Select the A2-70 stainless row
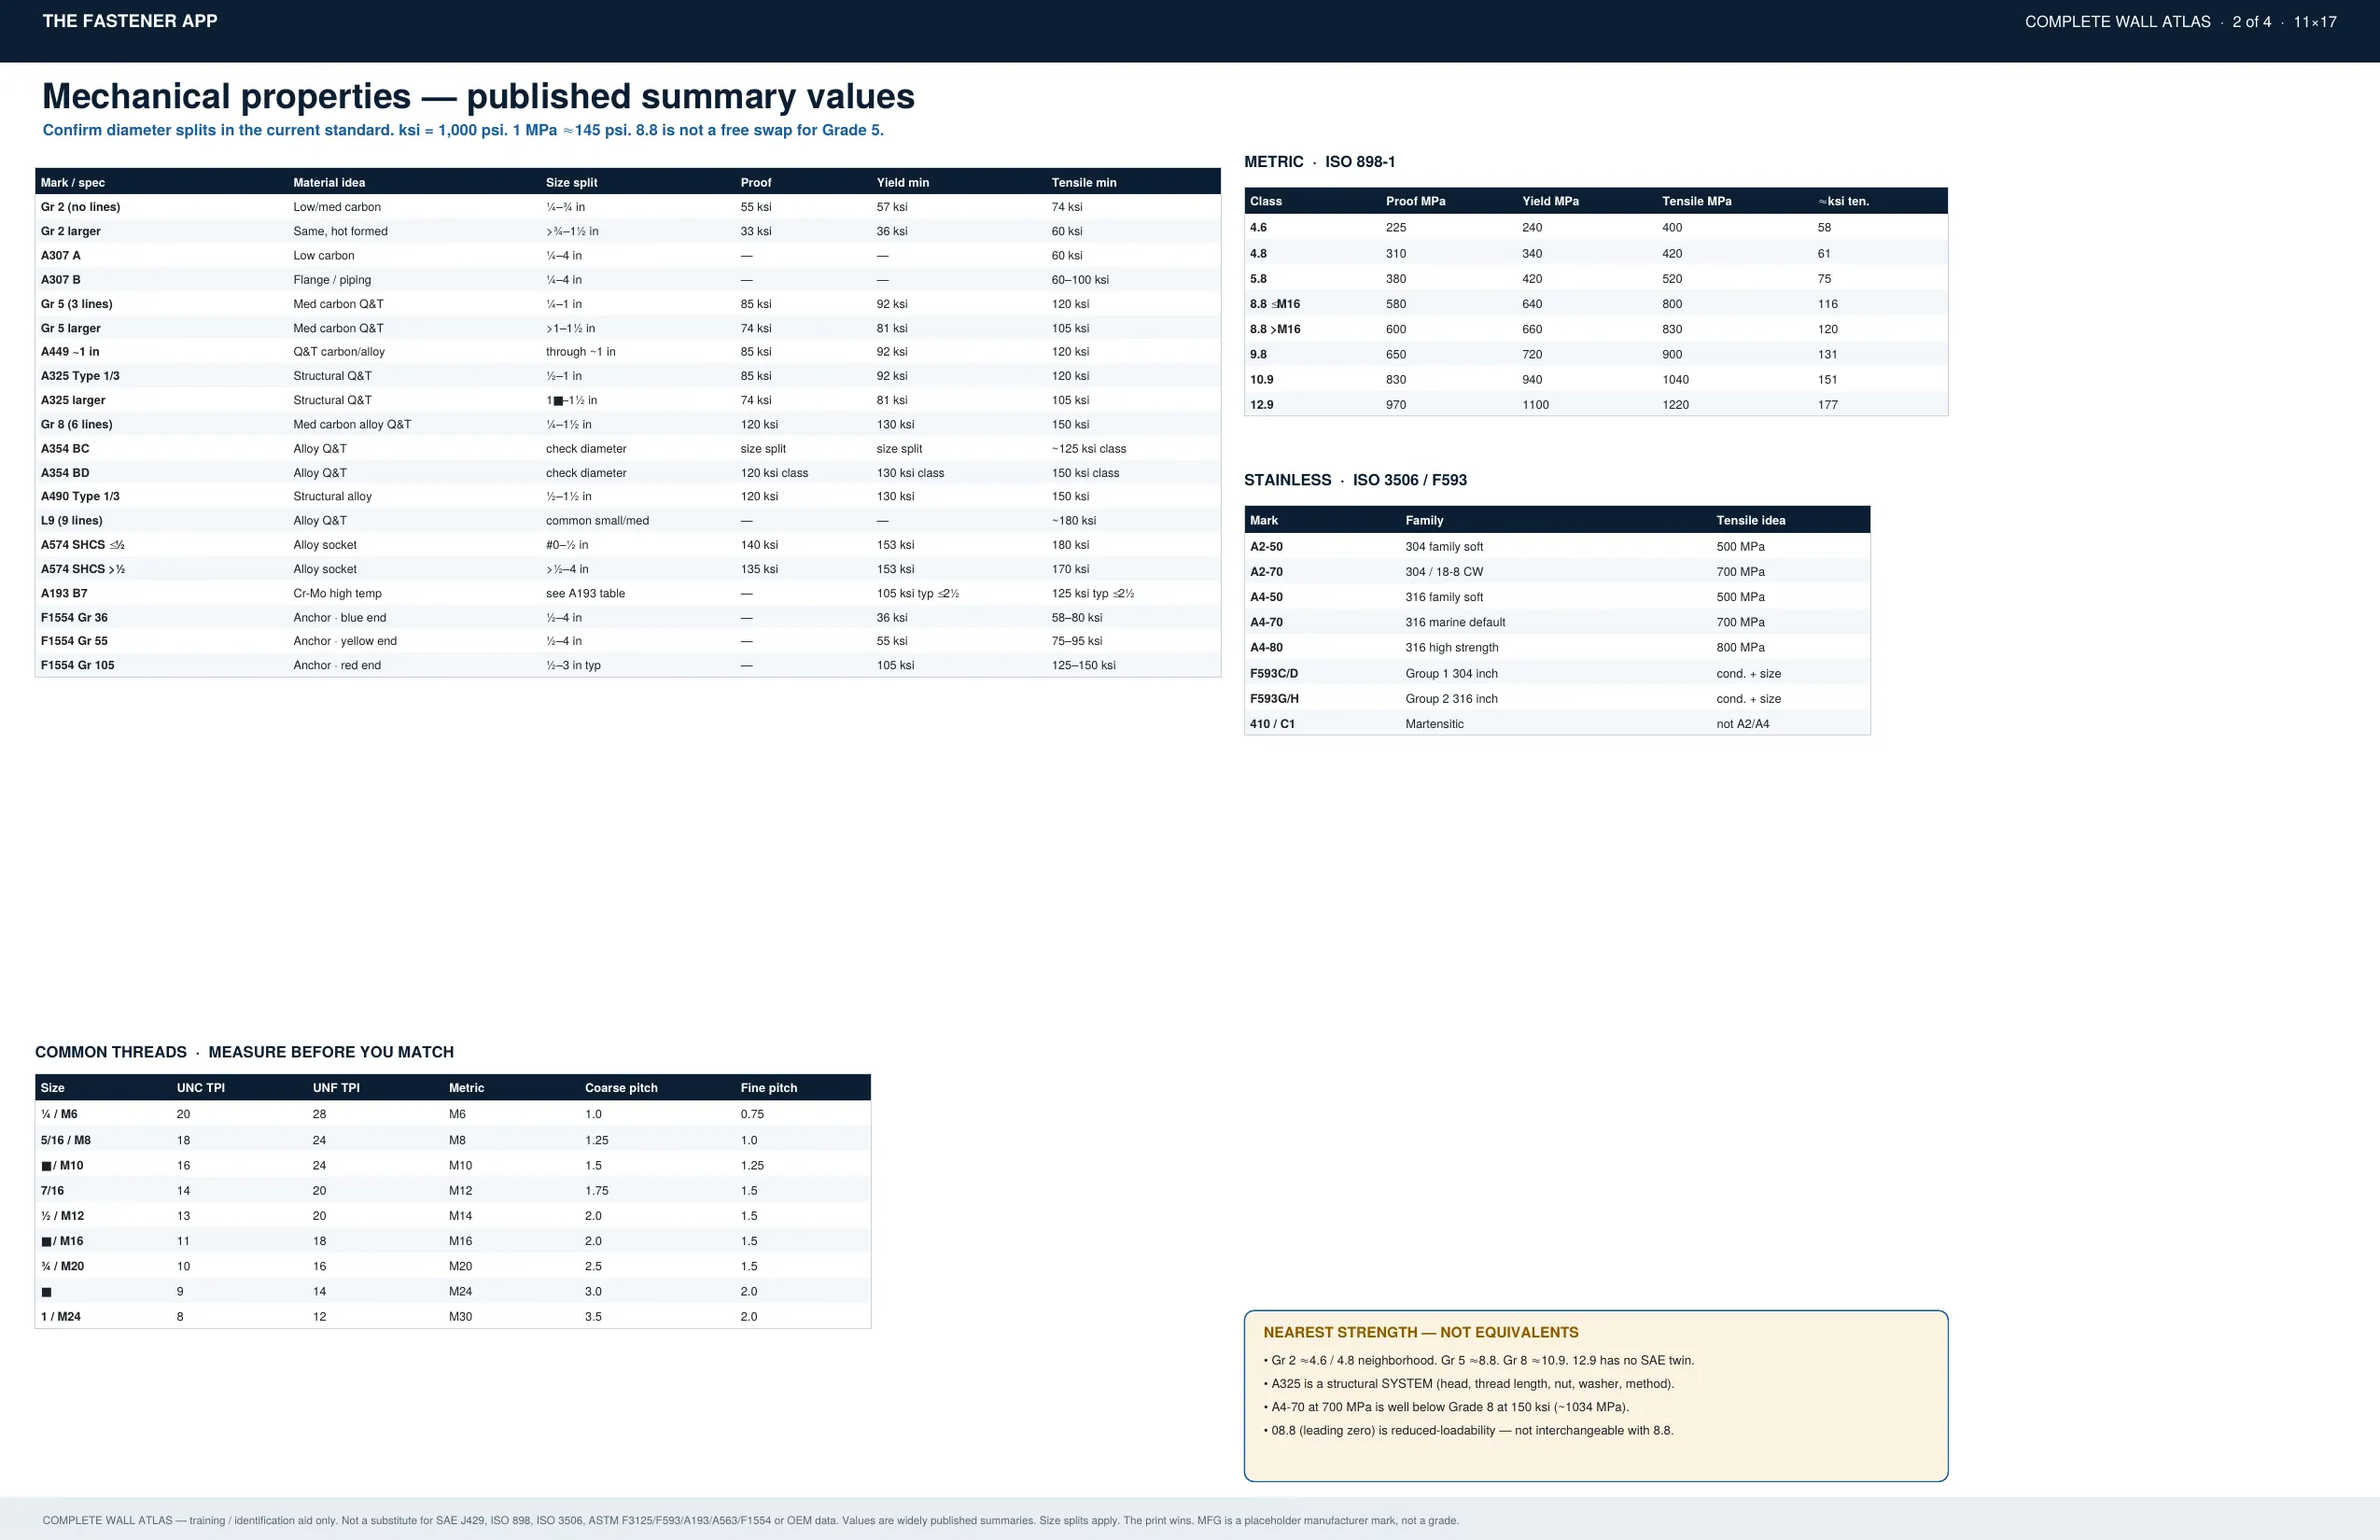This screenshot has width=2380, height=1540. point(1557,572)
